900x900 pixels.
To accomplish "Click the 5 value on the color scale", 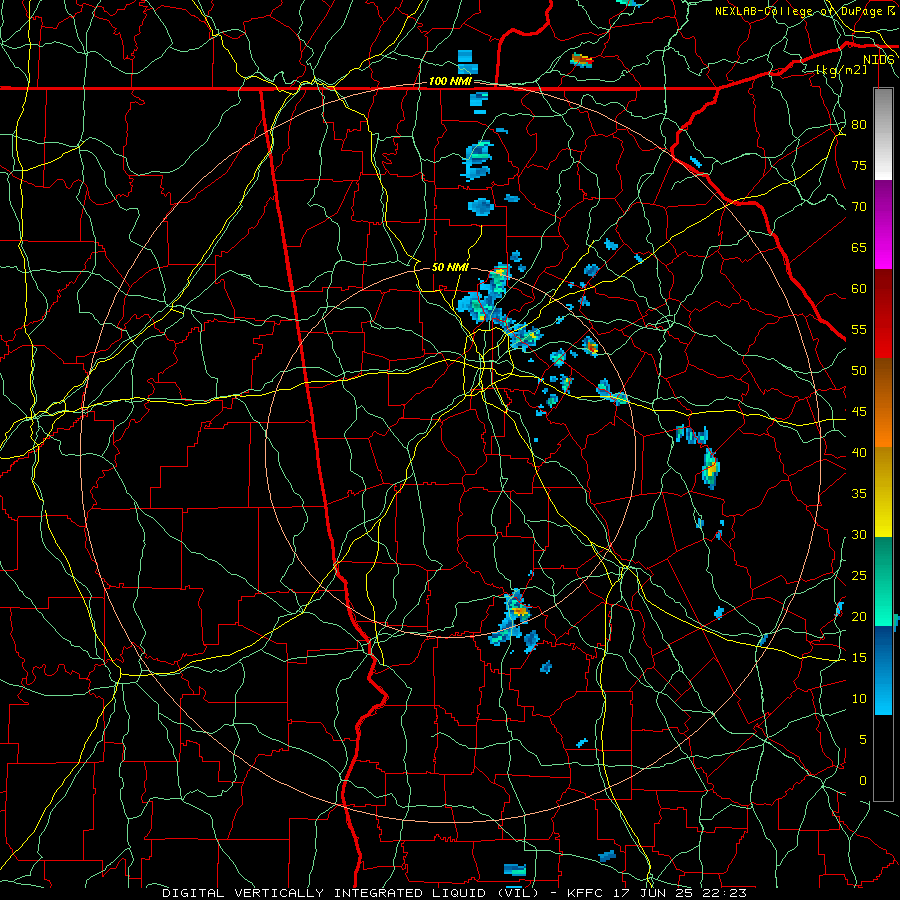I will tap(863, 740).
